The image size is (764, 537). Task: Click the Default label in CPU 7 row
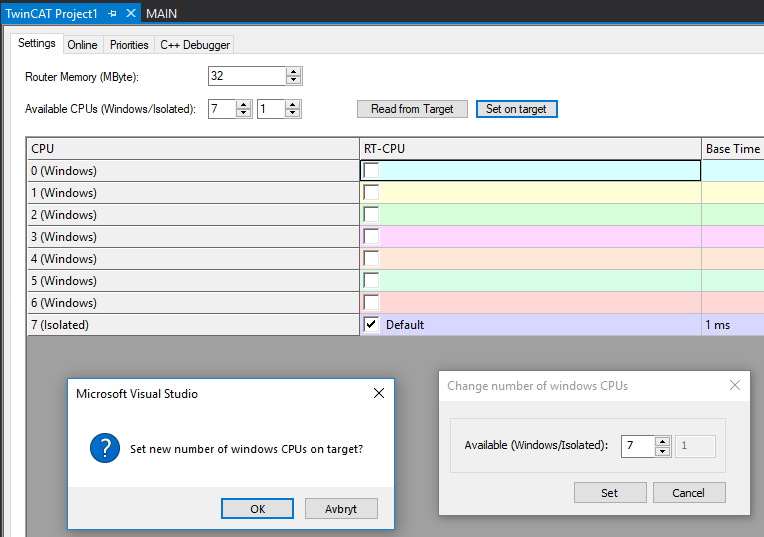pyautogui.click(x=405, y=325)
